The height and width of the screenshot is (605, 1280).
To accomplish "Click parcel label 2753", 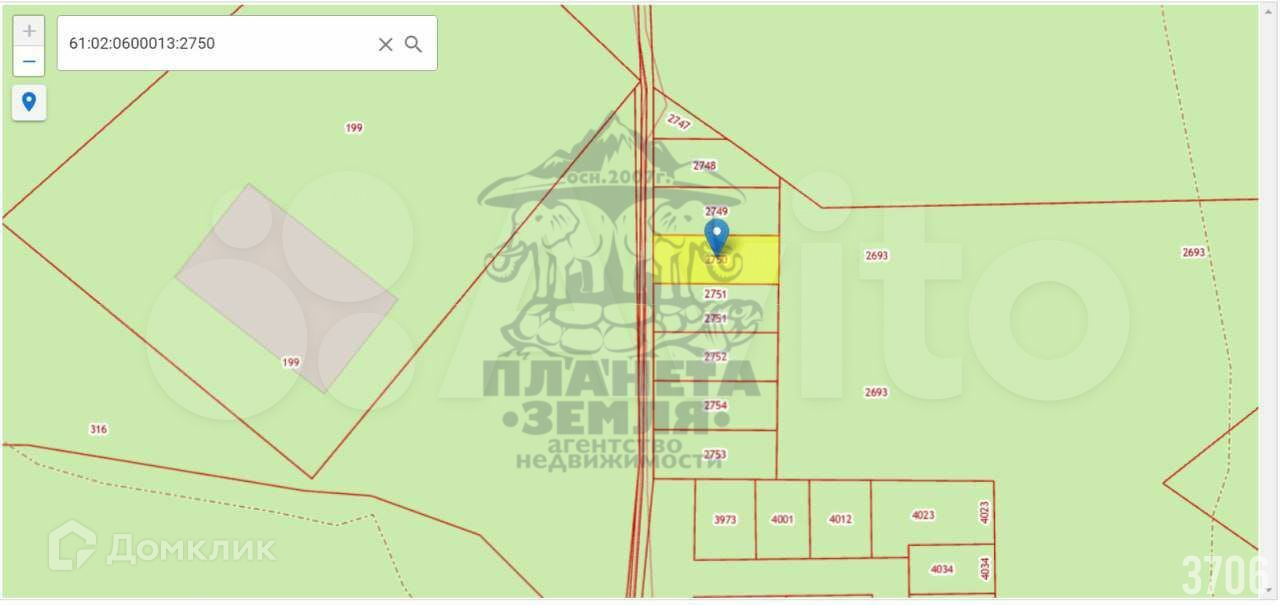I will click(x=714, y=454).
